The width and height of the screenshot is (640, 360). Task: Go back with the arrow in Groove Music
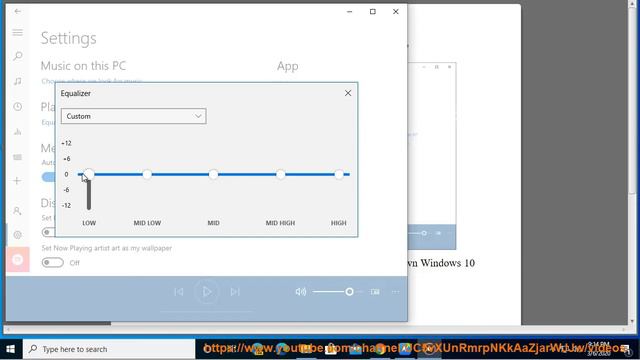tap(18, 11)
